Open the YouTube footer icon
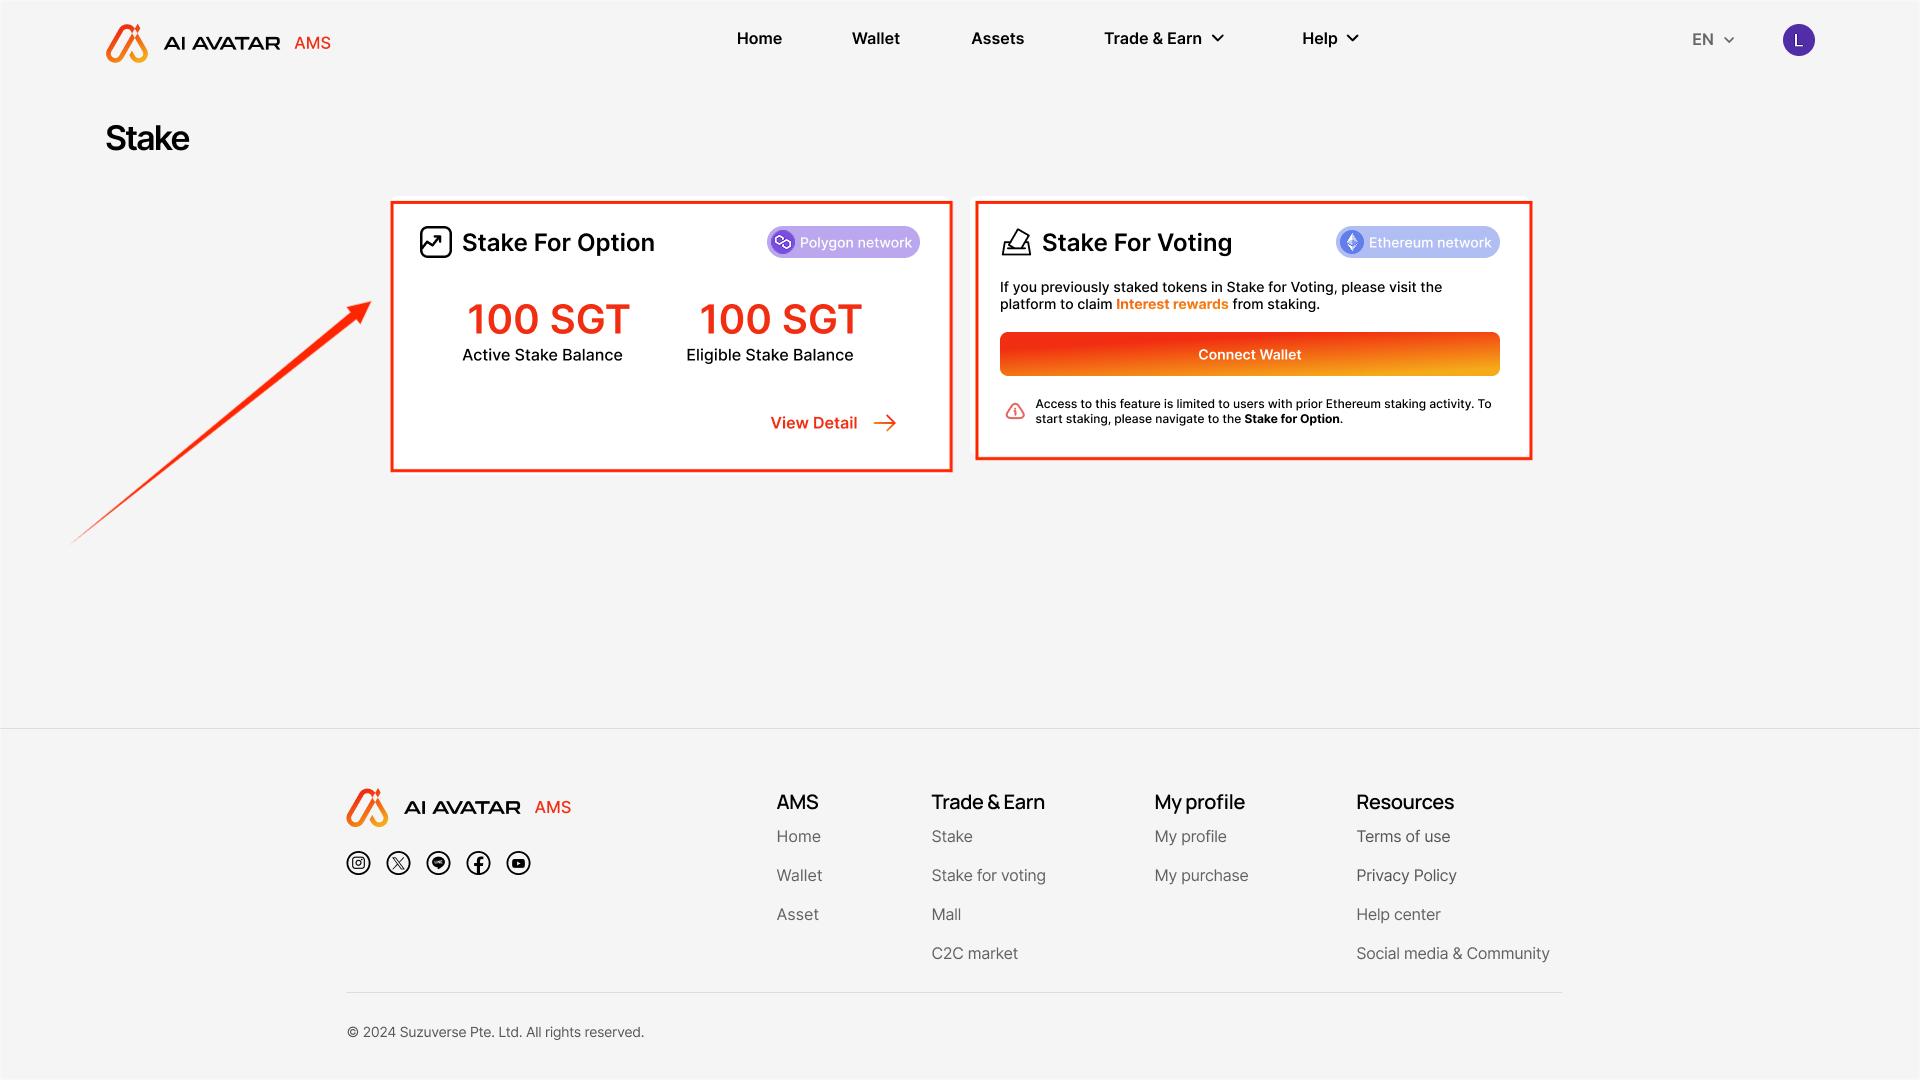Screen dimensions: 1920x1080 (x=518, y=863)
